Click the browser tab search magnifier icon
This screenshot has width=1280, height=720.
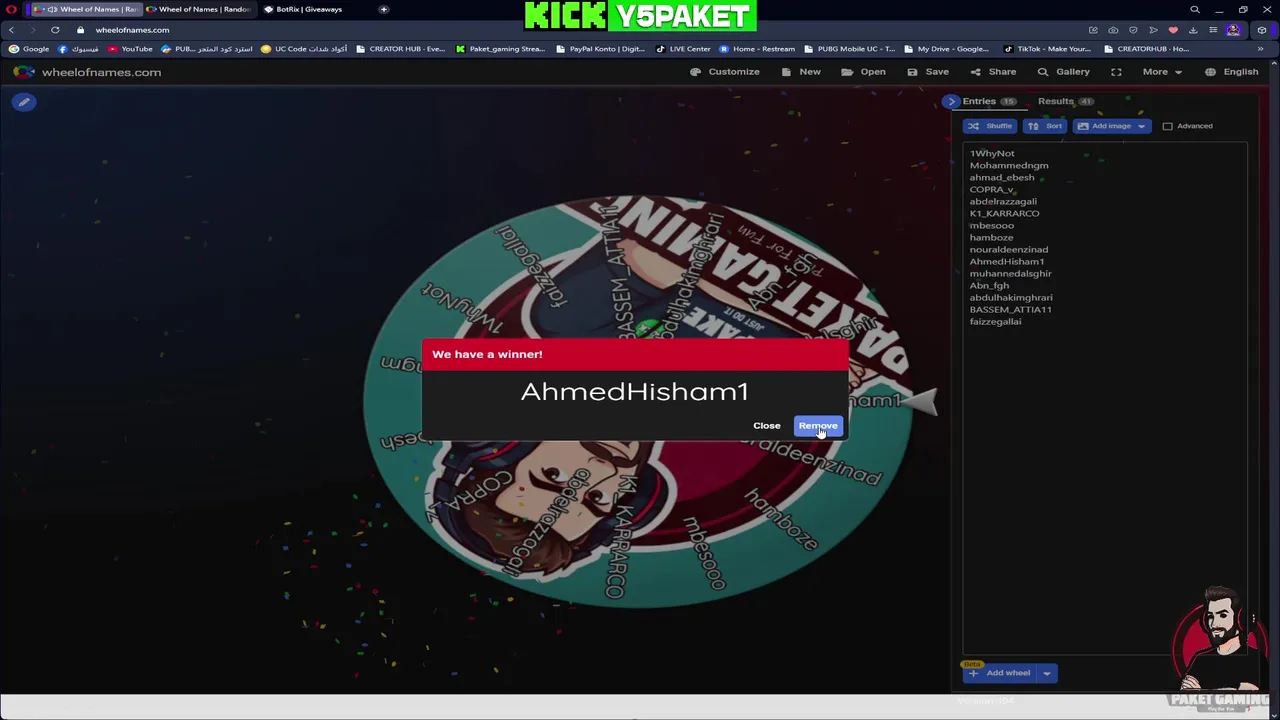(1195, 10)
